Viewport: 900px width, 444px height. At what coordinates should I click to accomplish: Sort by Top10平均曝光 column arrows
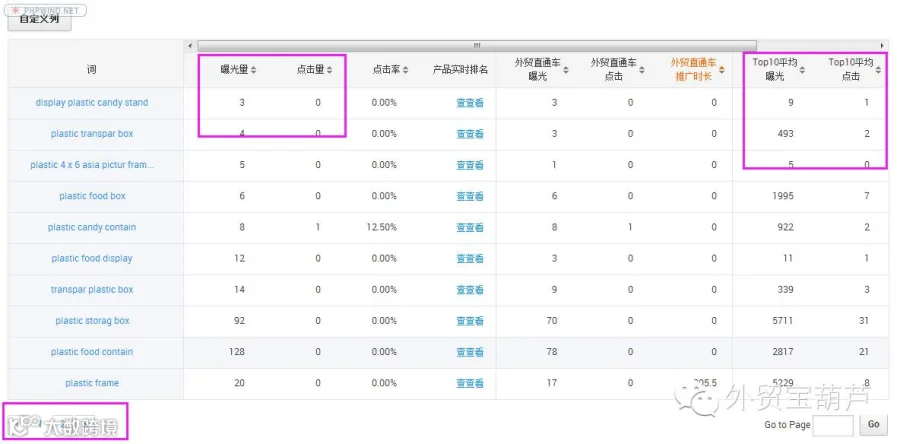point(802,70)
